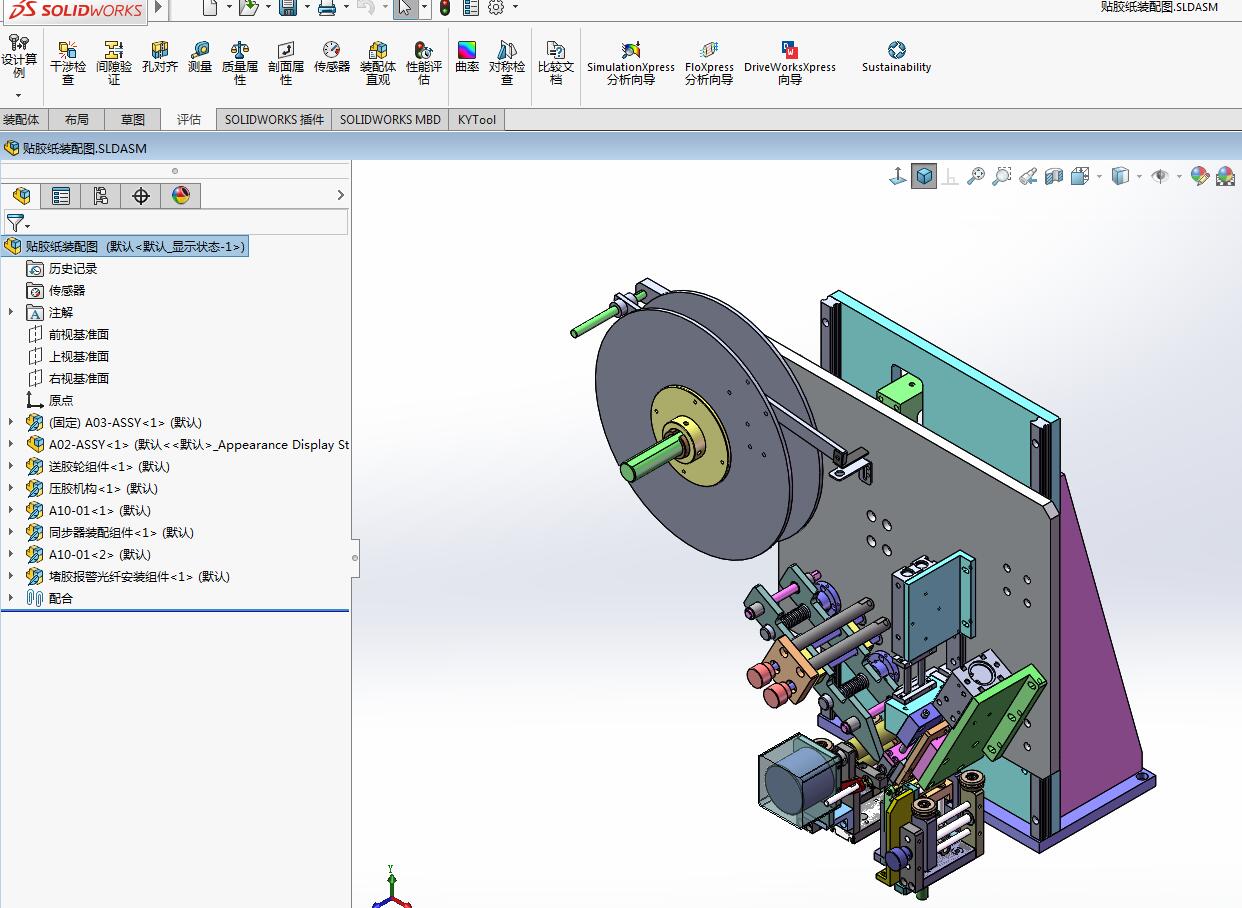This screenshot has width=1242, height=908.
Task: Click the Zoom to Fit magnifier icon
Action: [976, 177]
